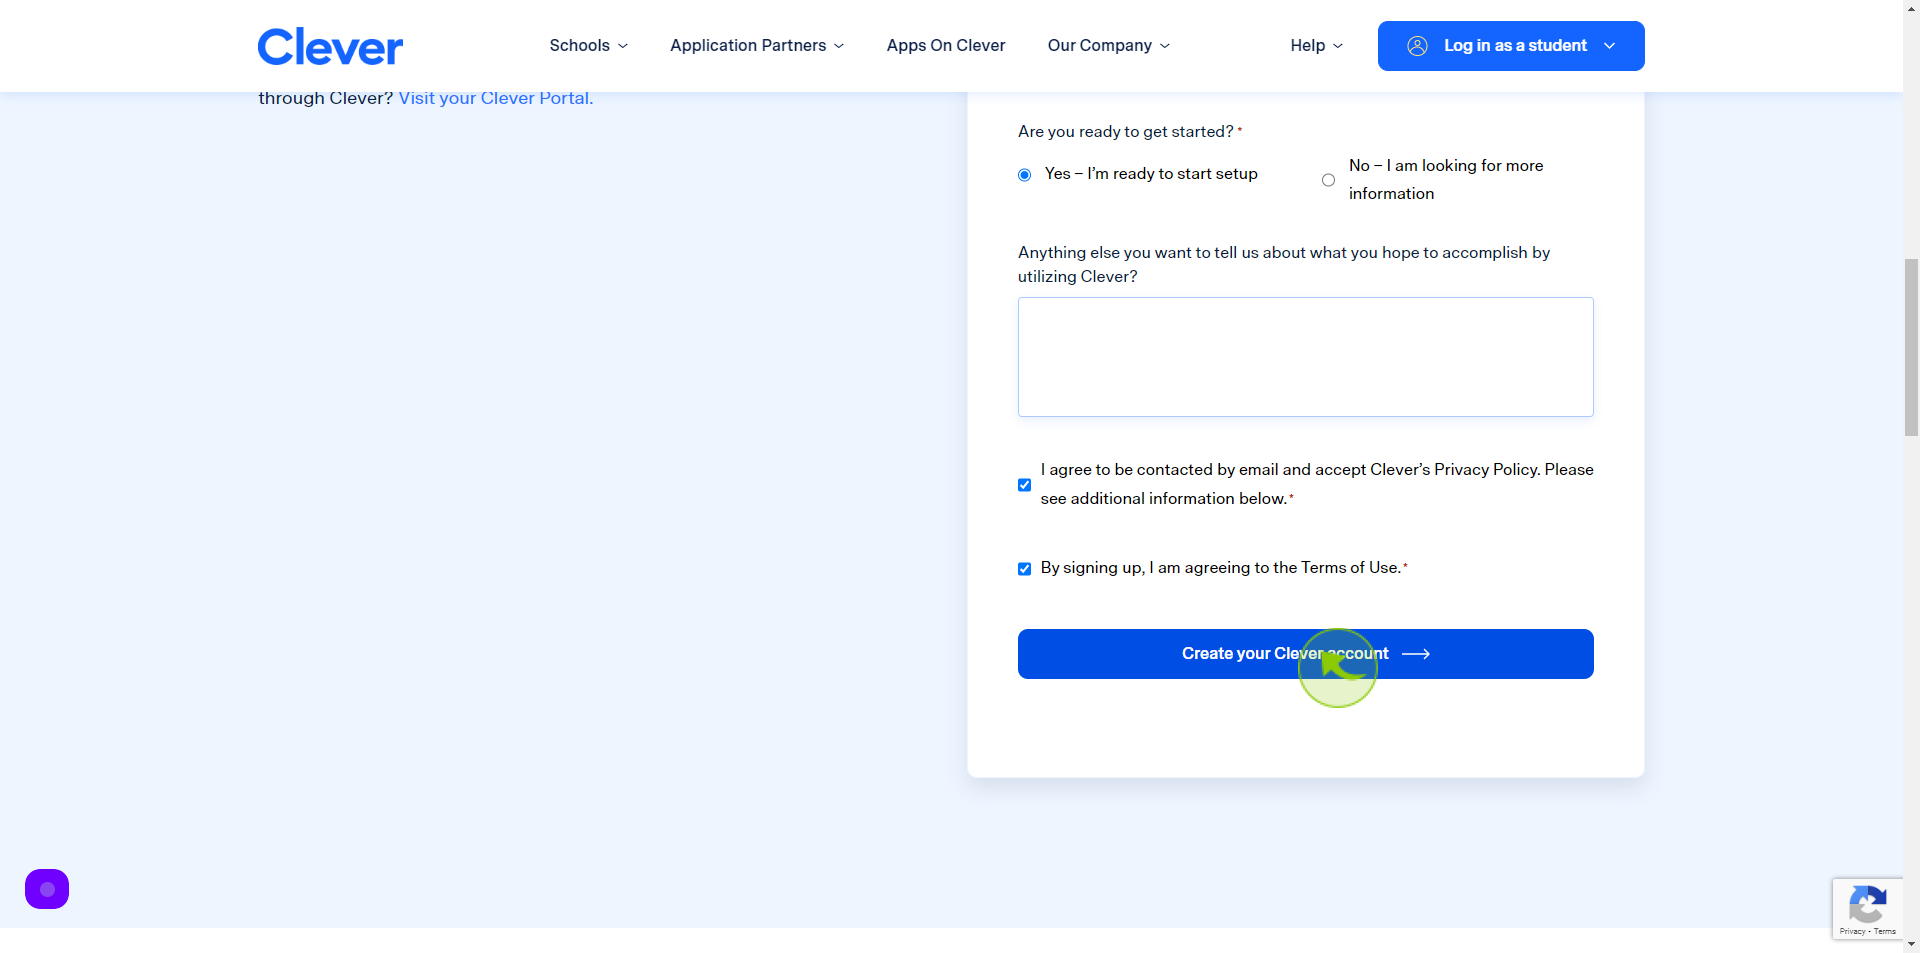The width and height of the screenshot is (1920, 953).
Task: Open reCAPTCHA Privacy link
Action: 1852,932
